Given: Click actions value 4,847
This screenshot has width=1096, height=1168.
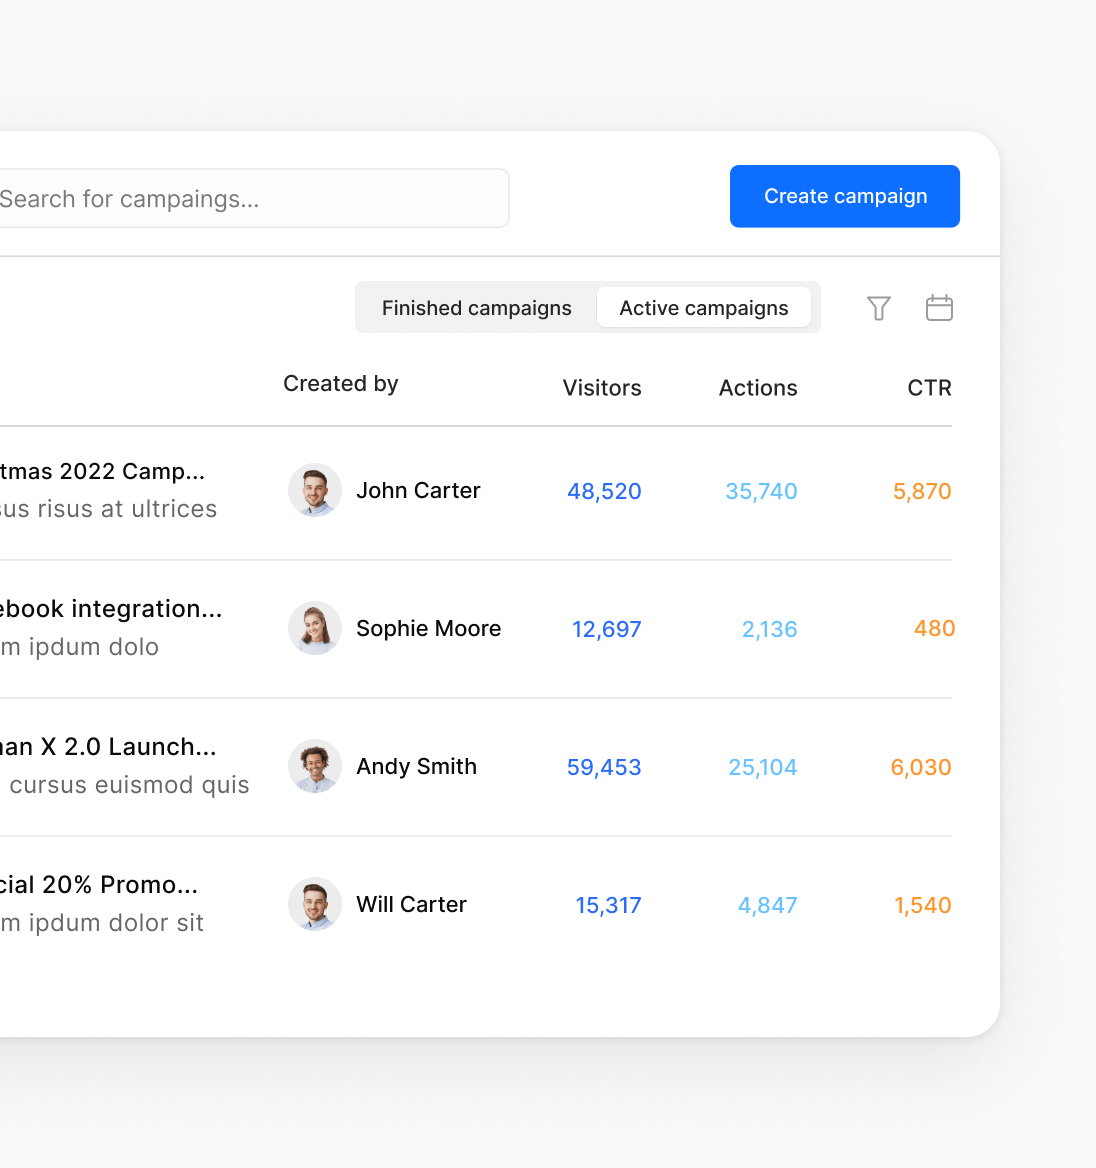Looking at the screenshot, I should point(767,904).
